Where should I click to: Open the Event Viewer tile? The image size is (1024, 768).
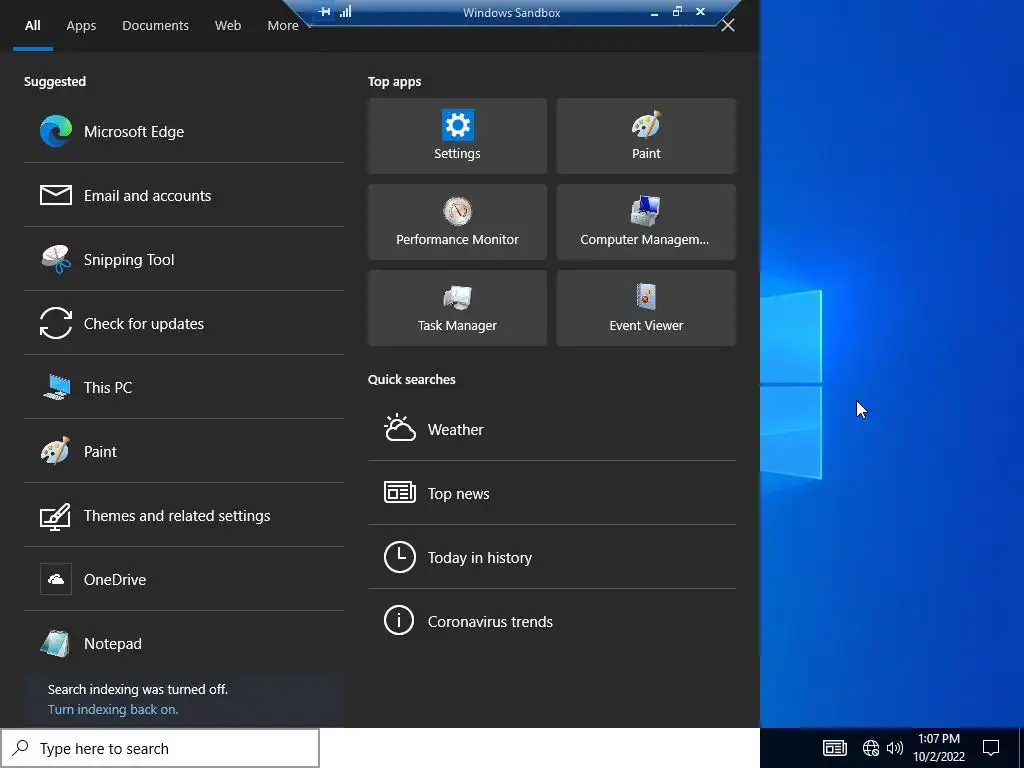pos(646,308)
